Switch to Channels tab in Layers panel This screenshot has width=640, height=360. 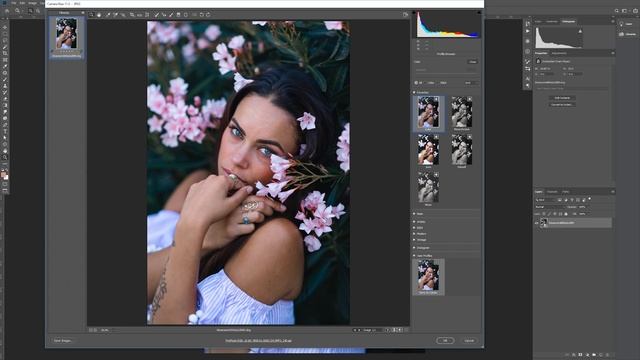pyautogui.click(x=552, y=192)
